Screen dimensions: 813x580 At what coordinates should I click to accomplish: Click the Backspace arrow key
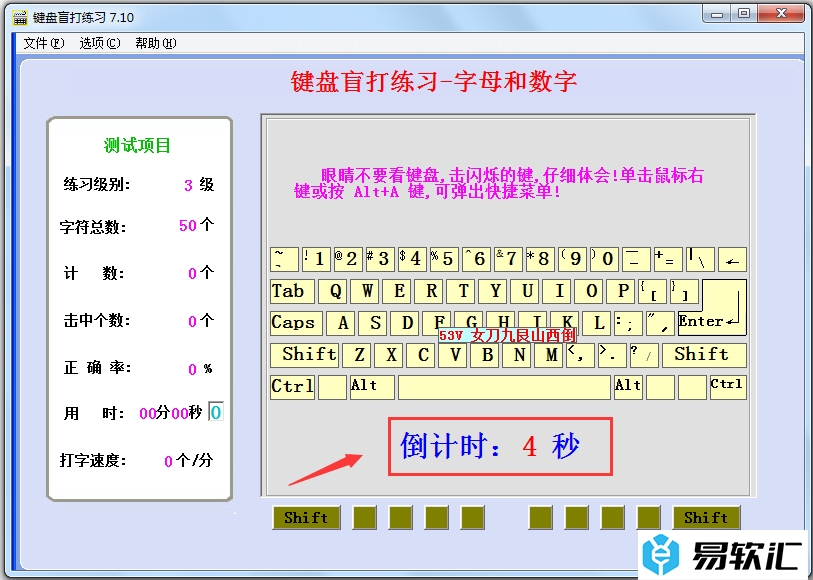coord(732,260)
